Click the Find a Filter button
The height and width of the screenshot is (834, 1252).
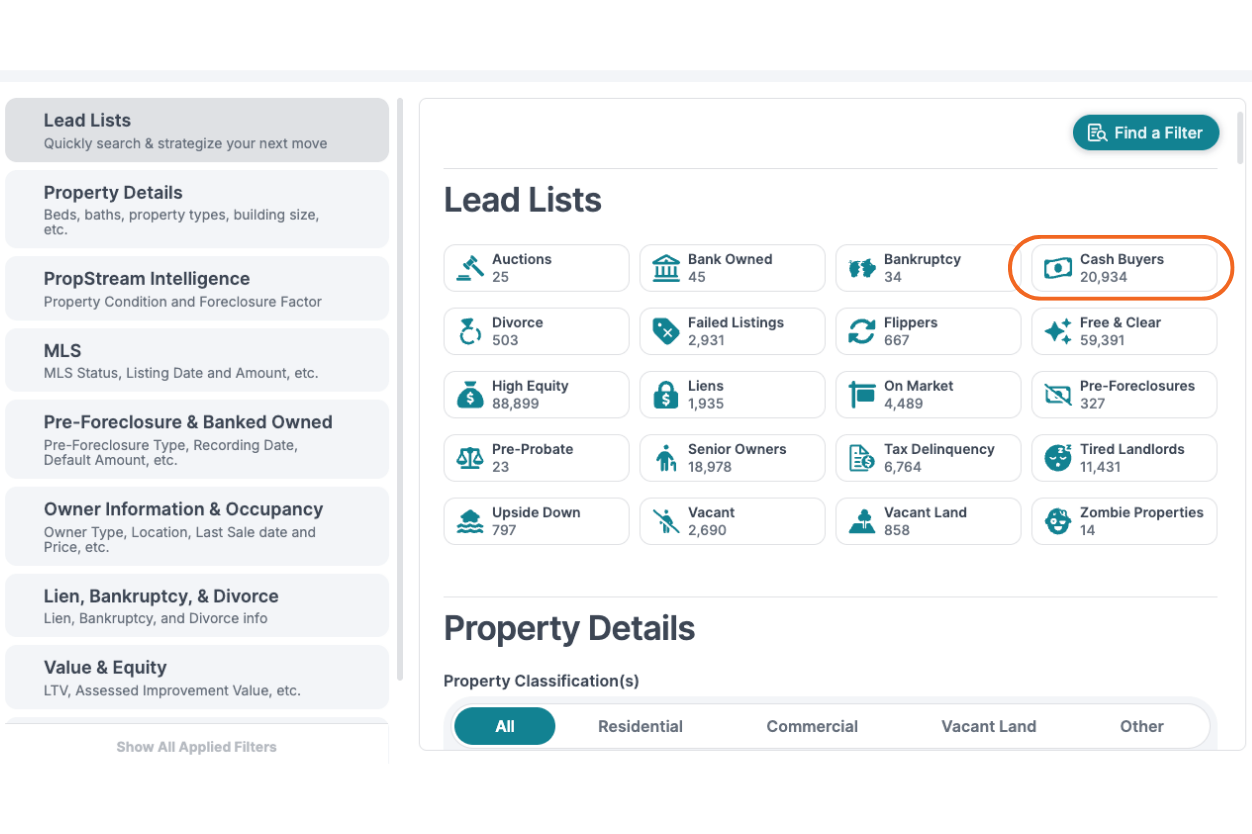point(1146,132)
